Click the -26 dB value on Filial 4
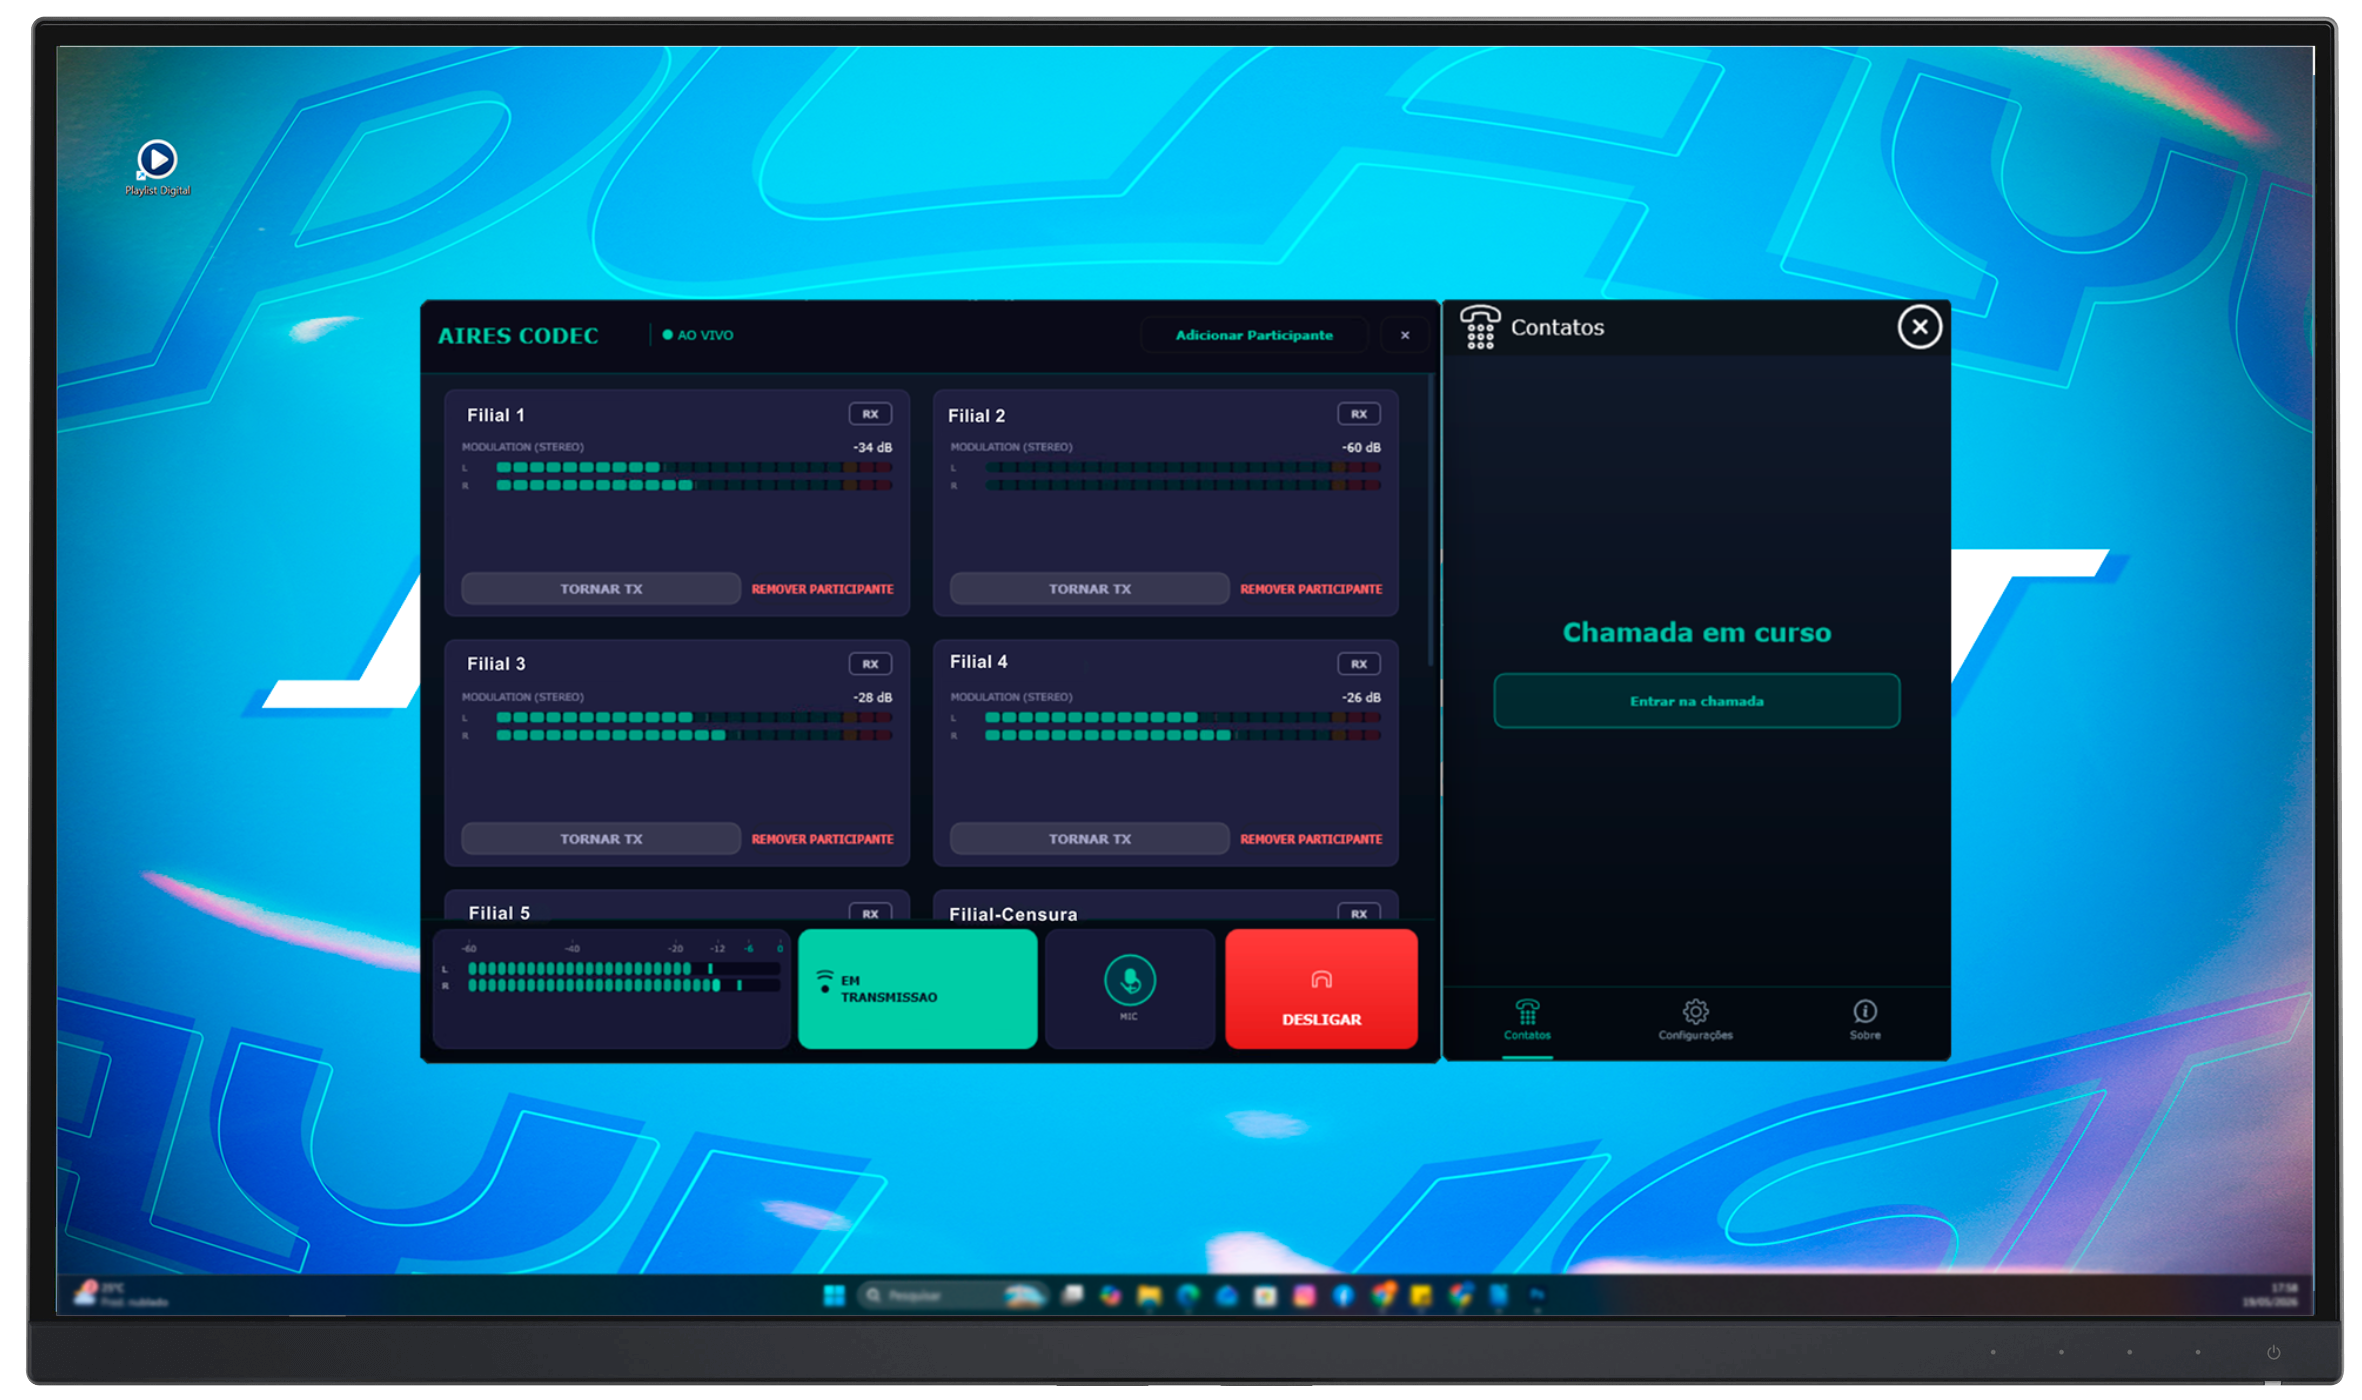The image size is (2362, 1400). 1361,697
